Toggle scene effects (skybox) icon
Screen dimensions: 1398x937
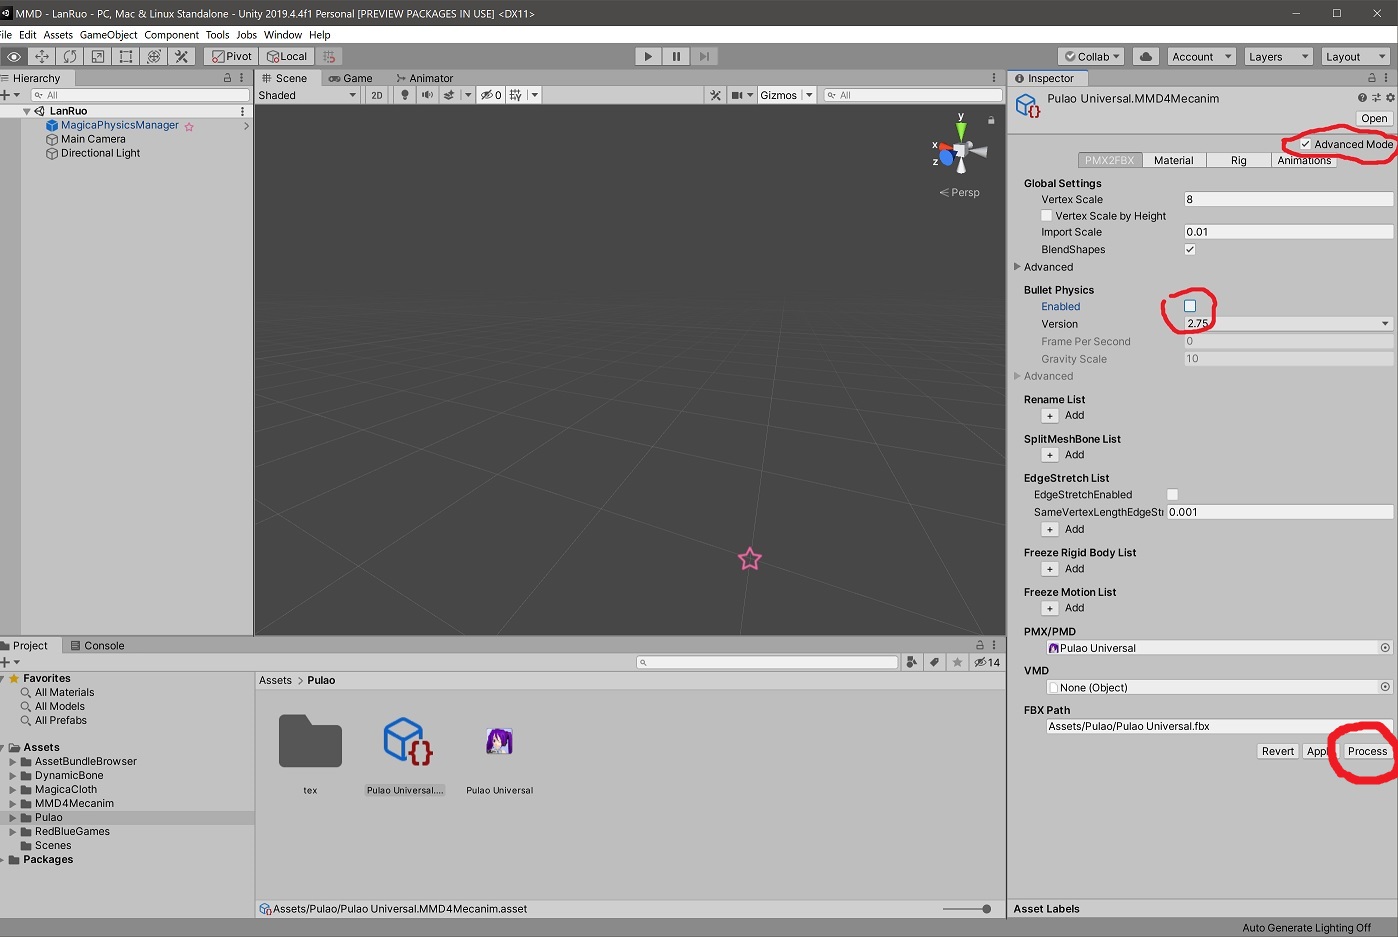coord(449,95)
